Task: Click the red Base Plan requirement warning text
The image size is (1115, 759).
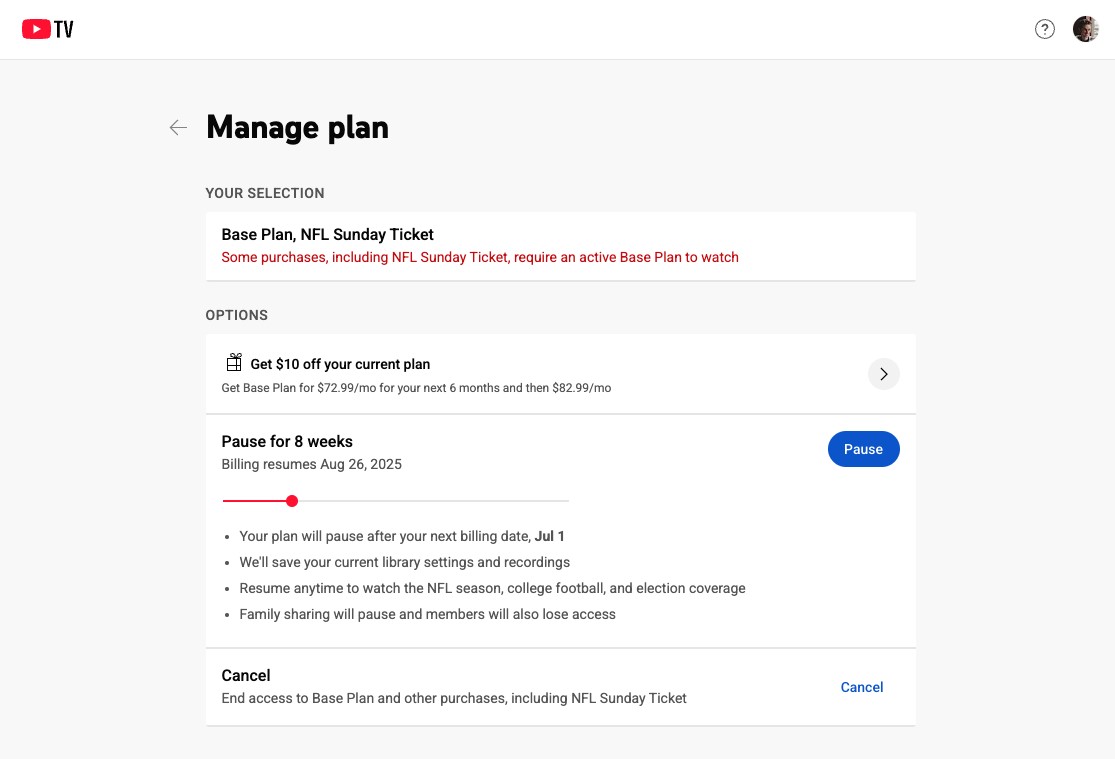Action: pos(479,257)
